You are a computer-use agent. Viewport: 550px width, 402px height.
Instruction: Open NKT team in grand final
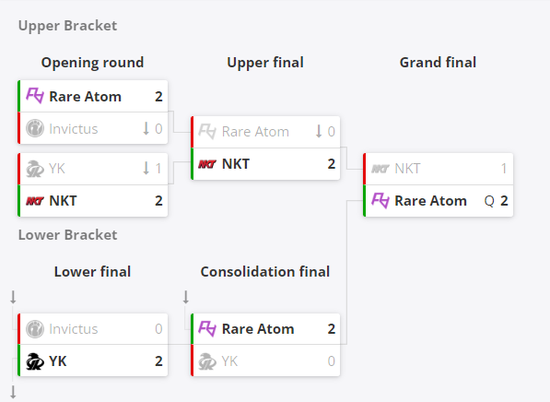[x=408, y=168]
